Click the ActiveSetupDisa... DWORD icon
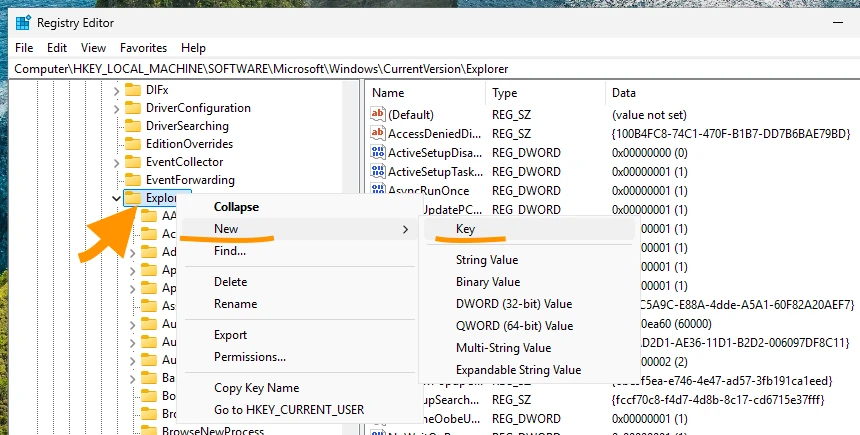This screenshot has height=435, width=860. (378, 152)
